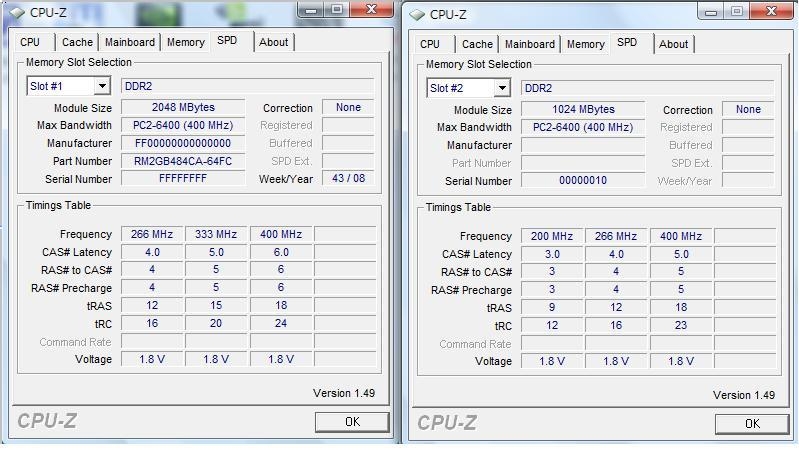Expand the Slot #1 memory slot dropdown
This screenshot has width=799, height=450.
coord(102,86)
